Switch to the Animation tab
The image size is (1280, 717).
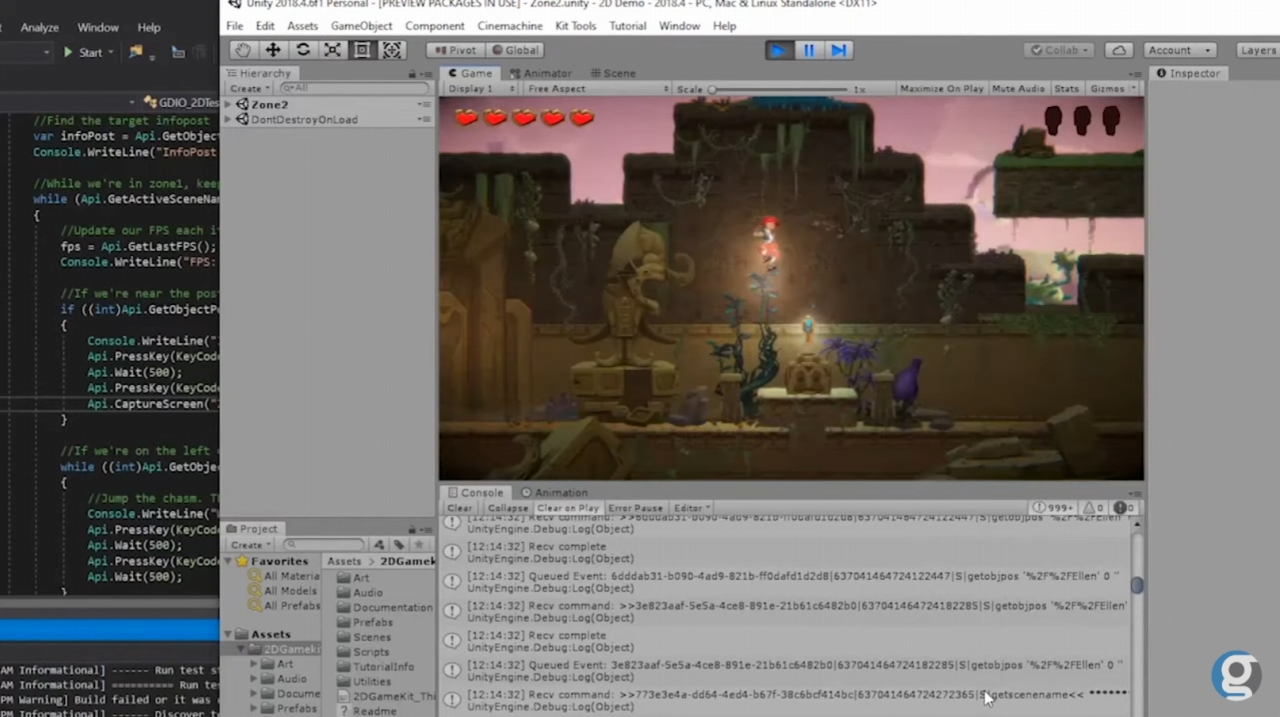(554, 492)
